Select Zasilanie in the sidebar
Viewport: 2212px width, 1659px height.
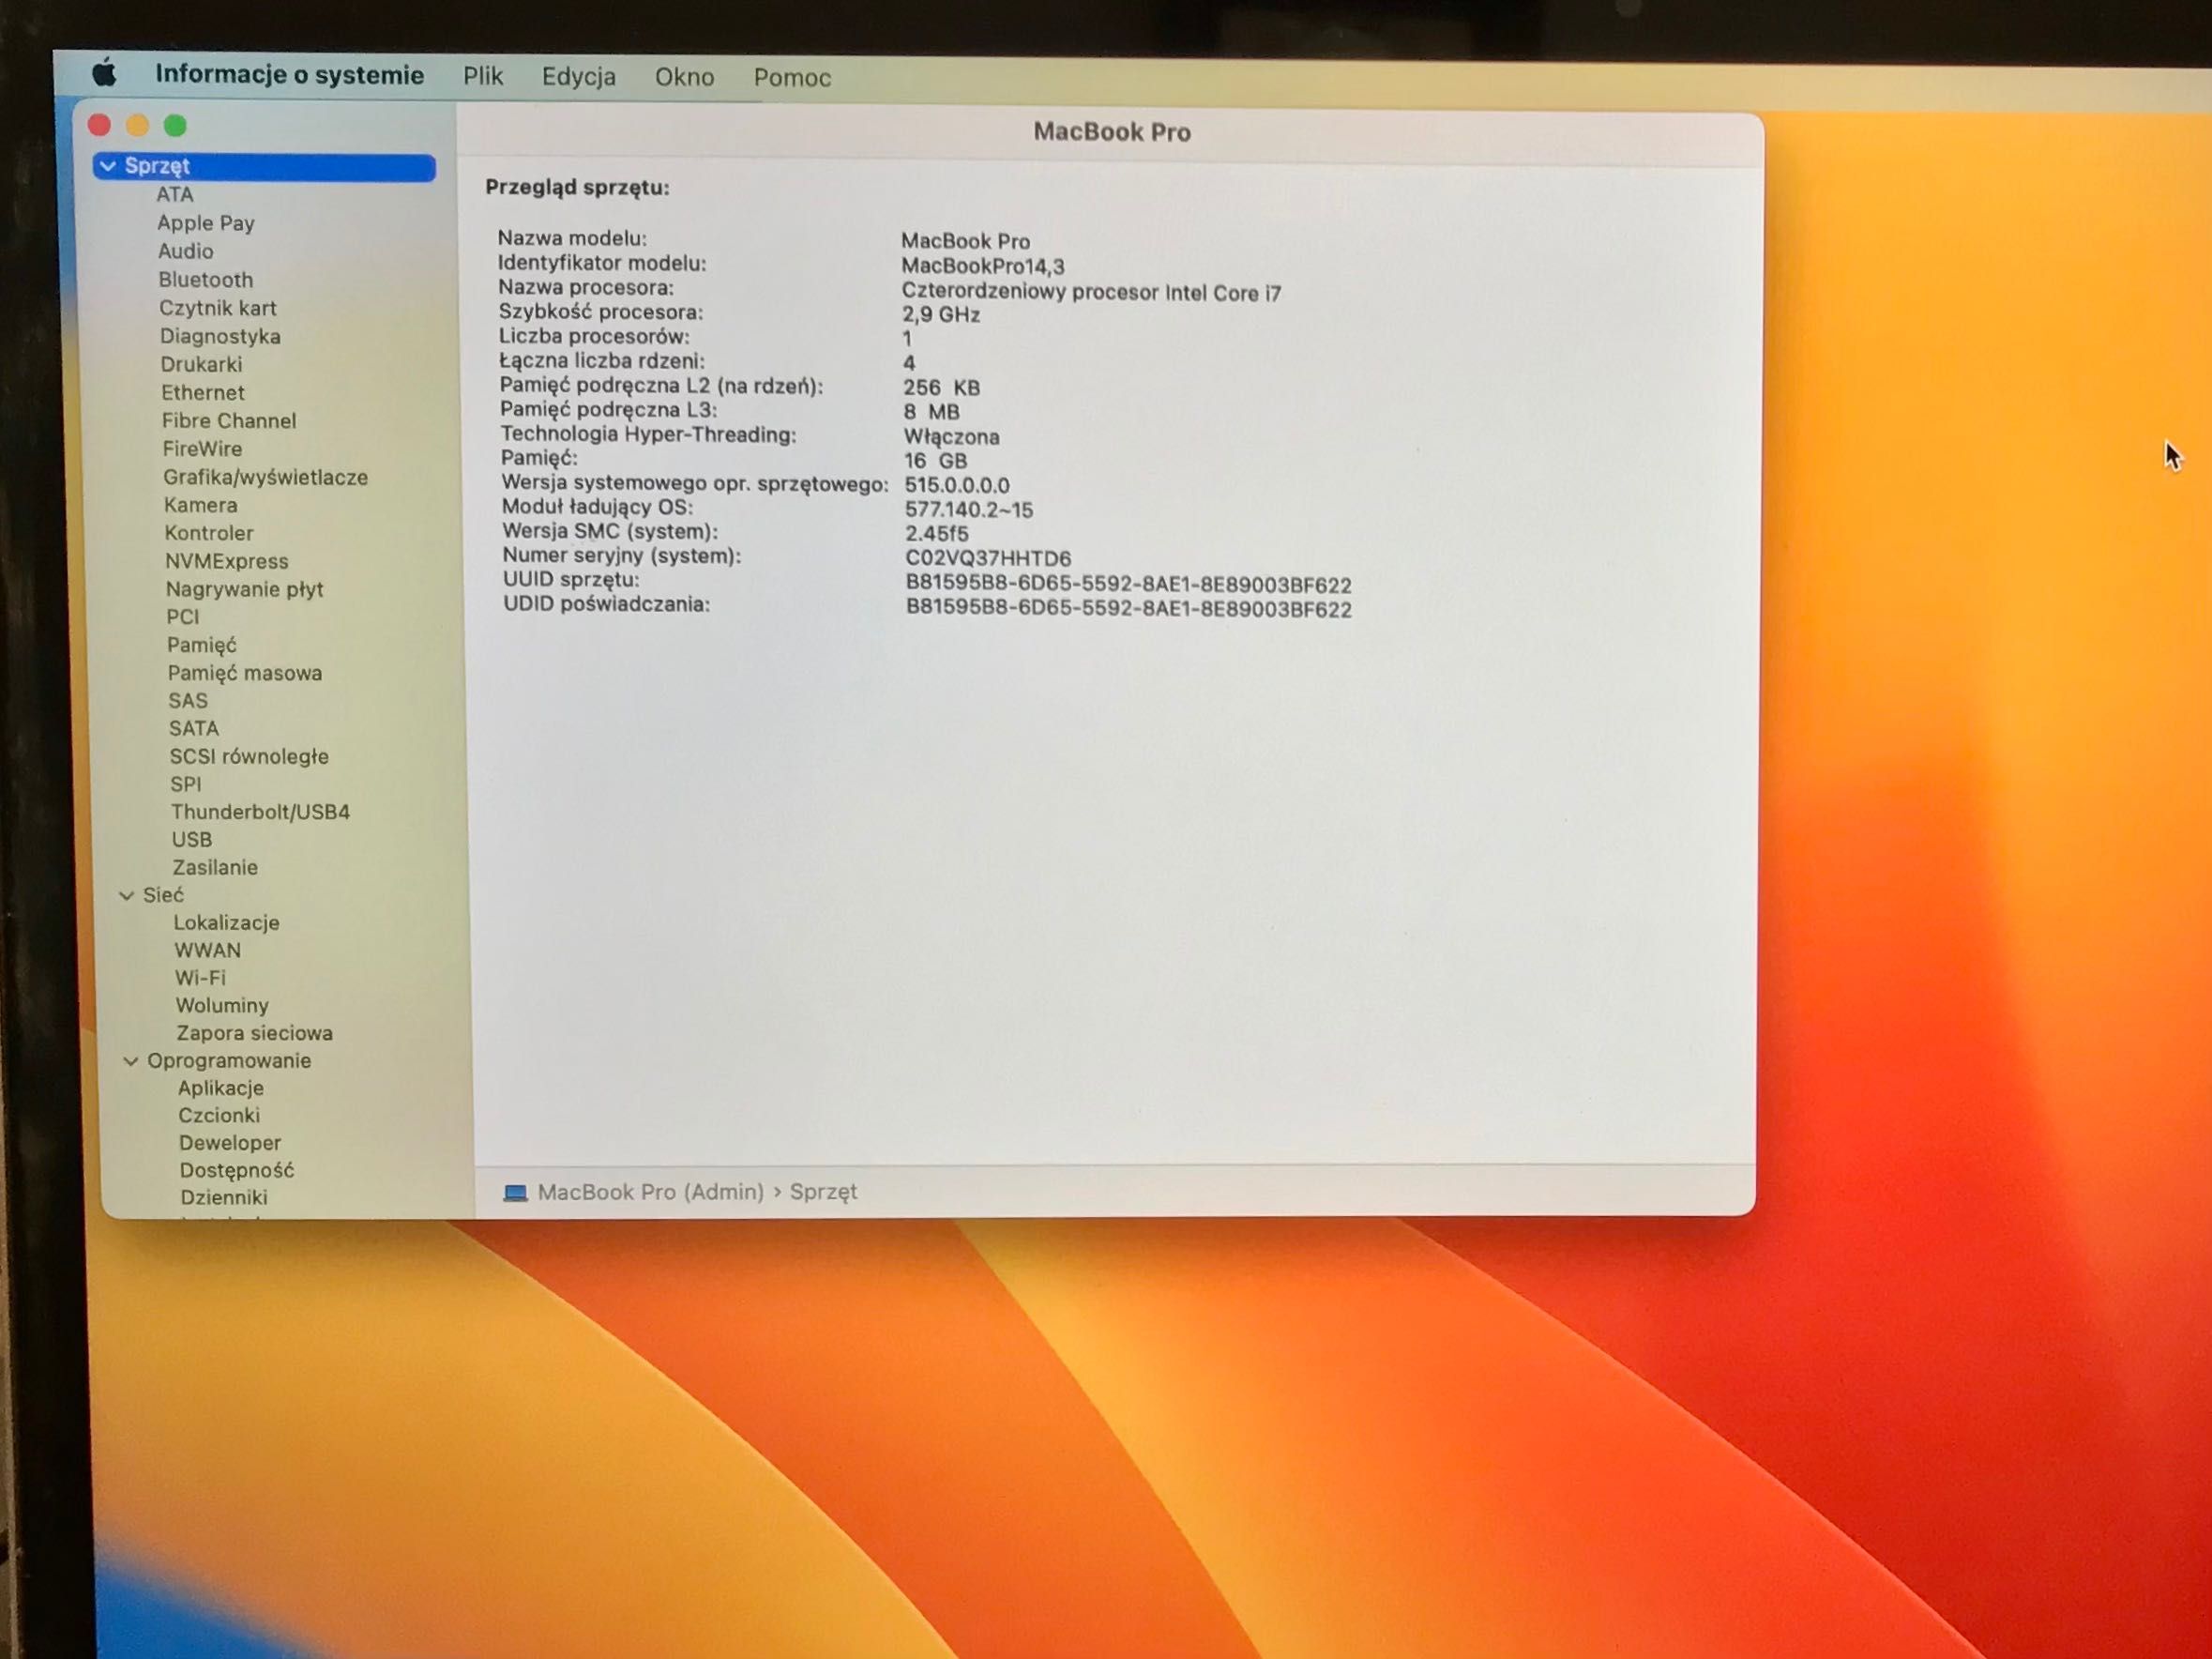tap(215, 868)
